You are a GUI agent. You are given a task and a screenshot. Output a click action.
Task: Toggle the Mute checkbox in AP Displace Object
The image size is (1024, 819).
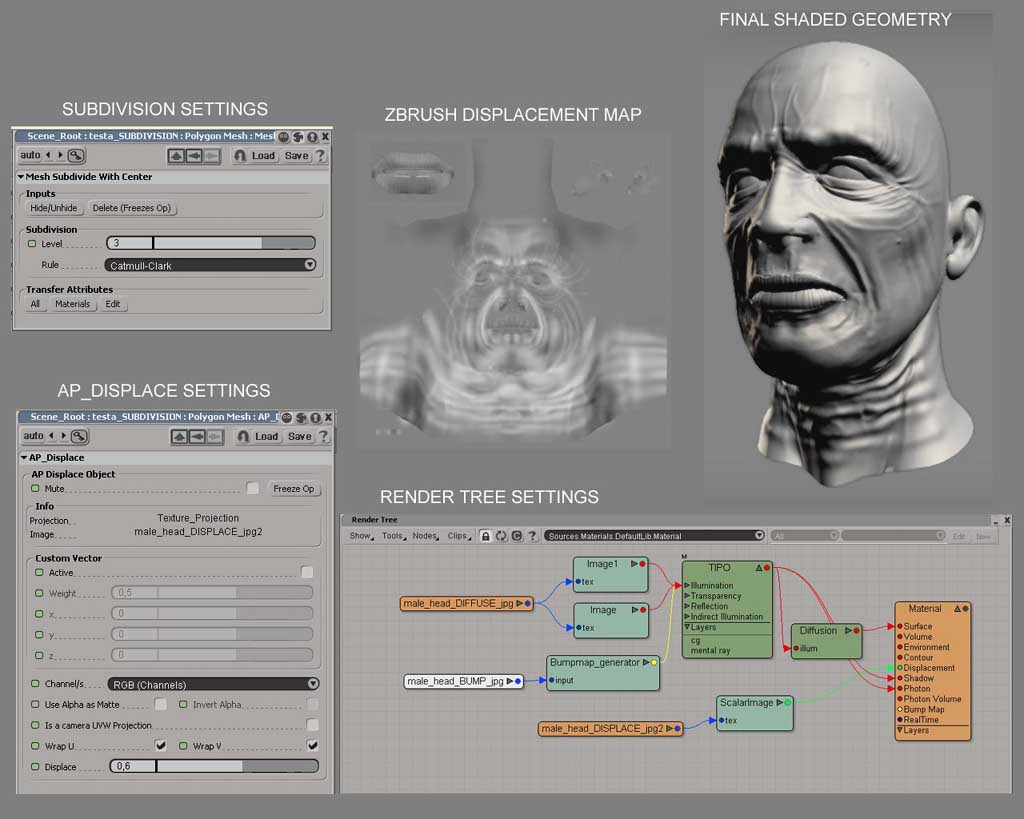[x=253, y=488]
